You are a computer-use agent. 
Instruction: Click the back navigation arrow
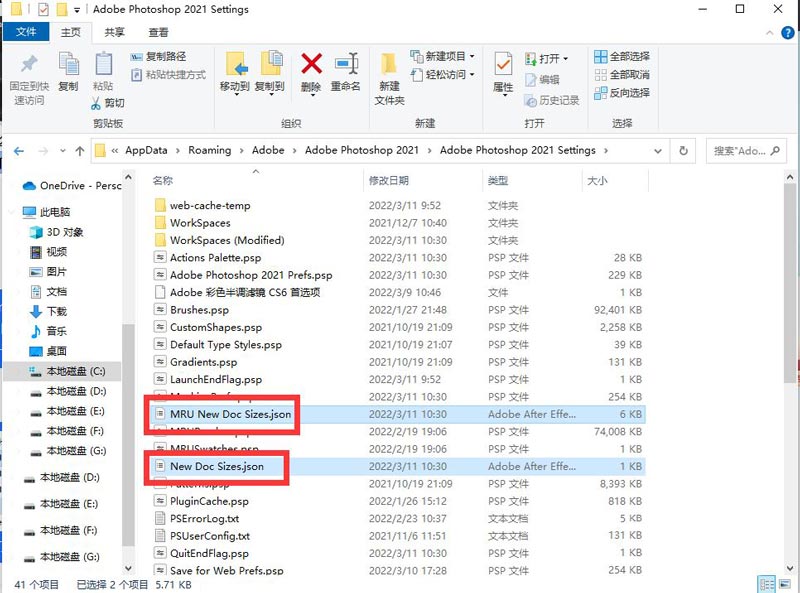(x=19, y=151)
